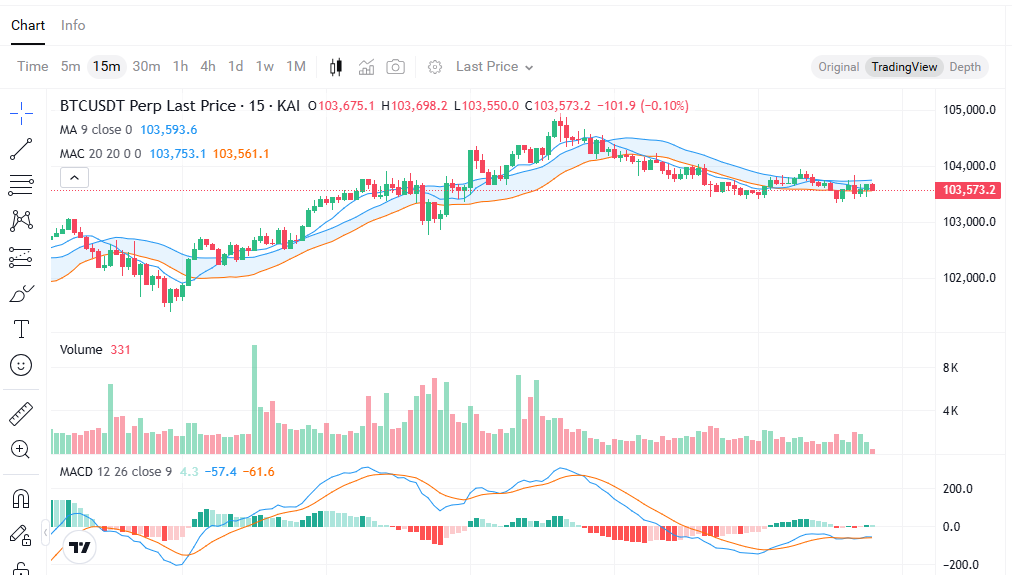Toggle lock all drawings padlock
1012x575 pixels.
click(x=21, y=569)
